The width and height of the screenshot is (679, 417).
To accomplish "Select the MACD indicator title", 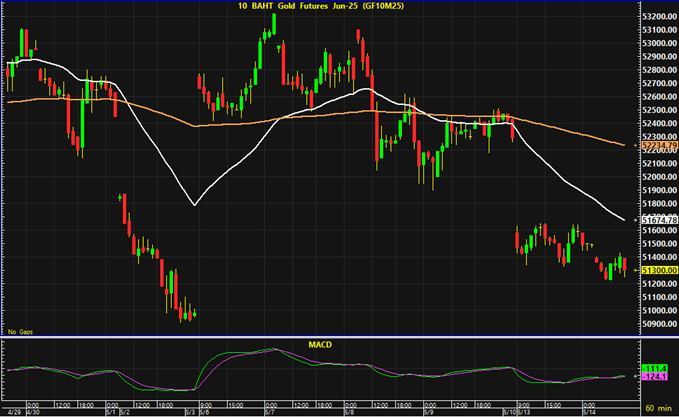I will (x=319, y=345).
